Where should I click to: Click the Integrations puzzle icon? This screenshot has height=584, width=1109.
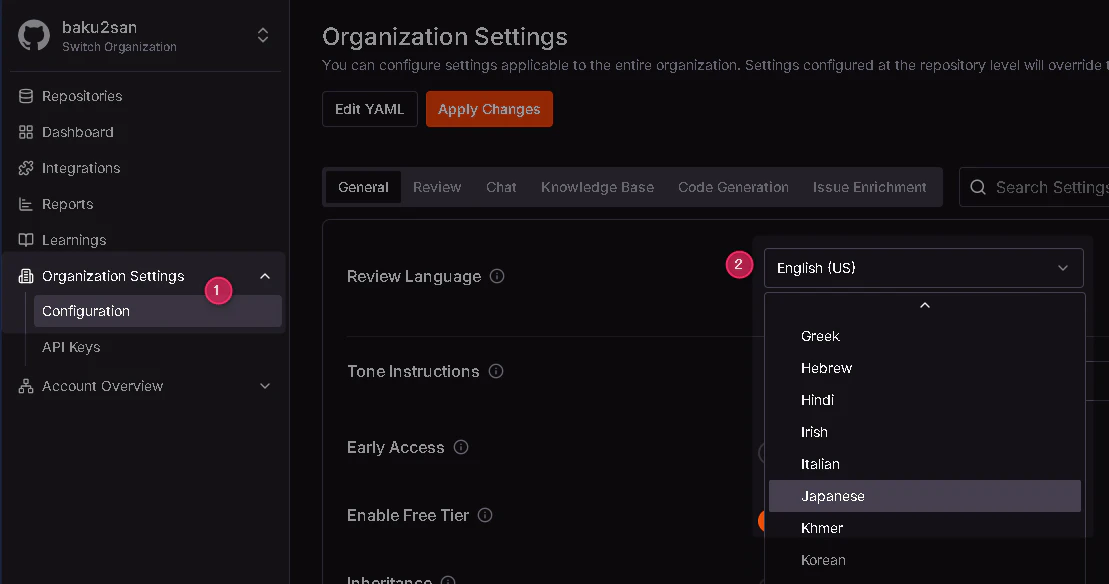click(26, 168)
